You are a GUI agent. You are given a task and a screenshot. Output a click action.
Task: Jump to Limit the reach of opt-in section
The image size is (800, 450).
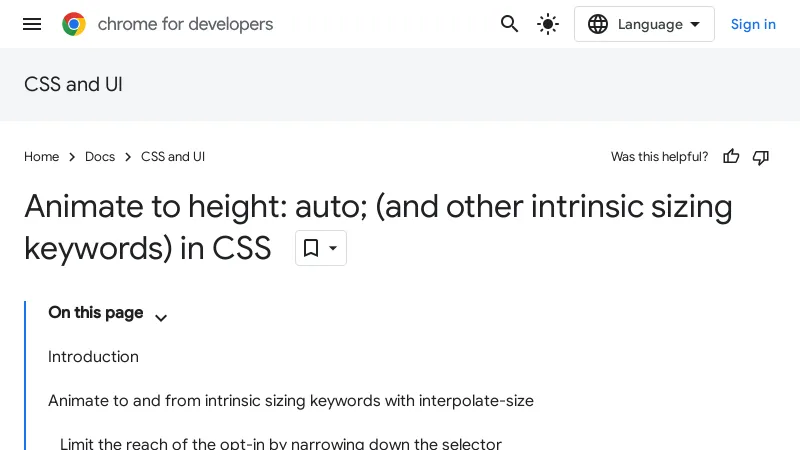point(280,443)
